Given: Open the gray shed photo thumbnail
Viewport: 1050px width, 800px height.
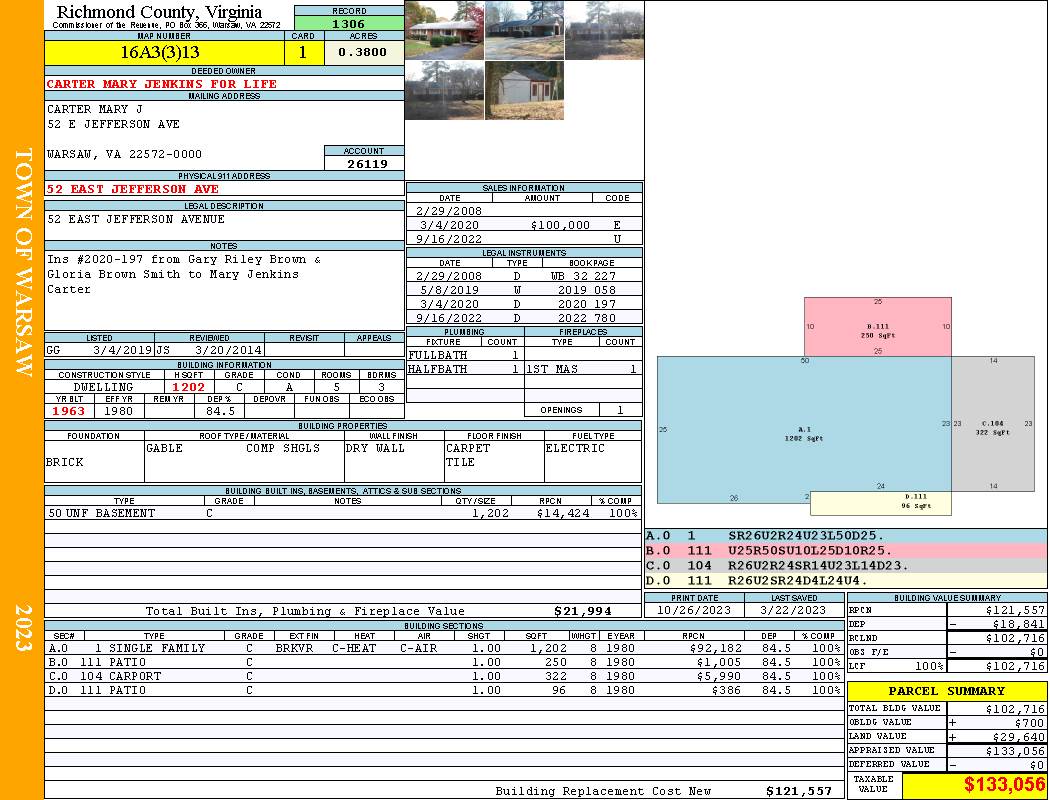Looking at the screenshot, I should coord(524,91).
